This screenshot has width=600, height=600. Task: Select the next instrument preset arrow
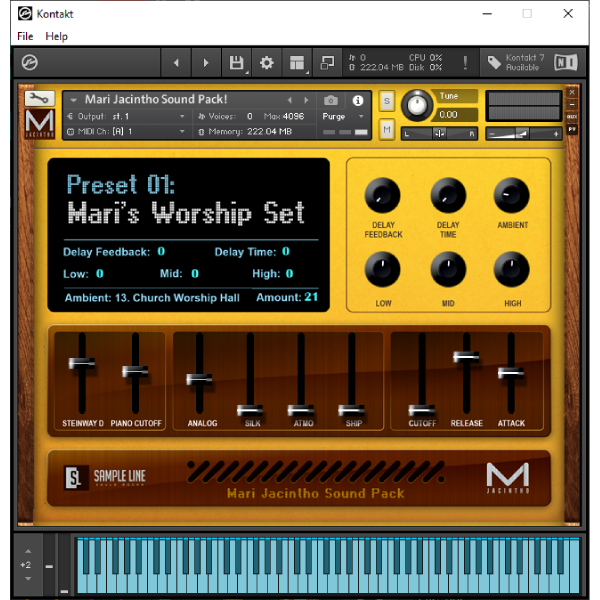[x=306, y=100]
